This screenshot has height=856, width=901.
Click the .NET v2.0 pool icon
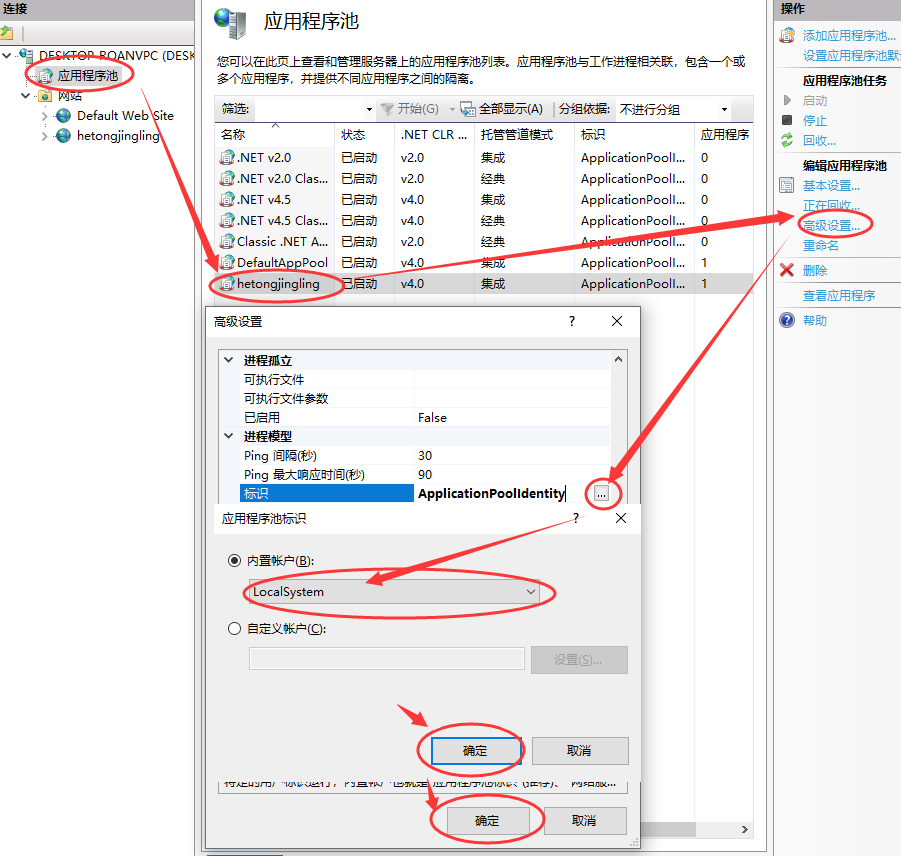pyautogui.click(x=227, y=157)
